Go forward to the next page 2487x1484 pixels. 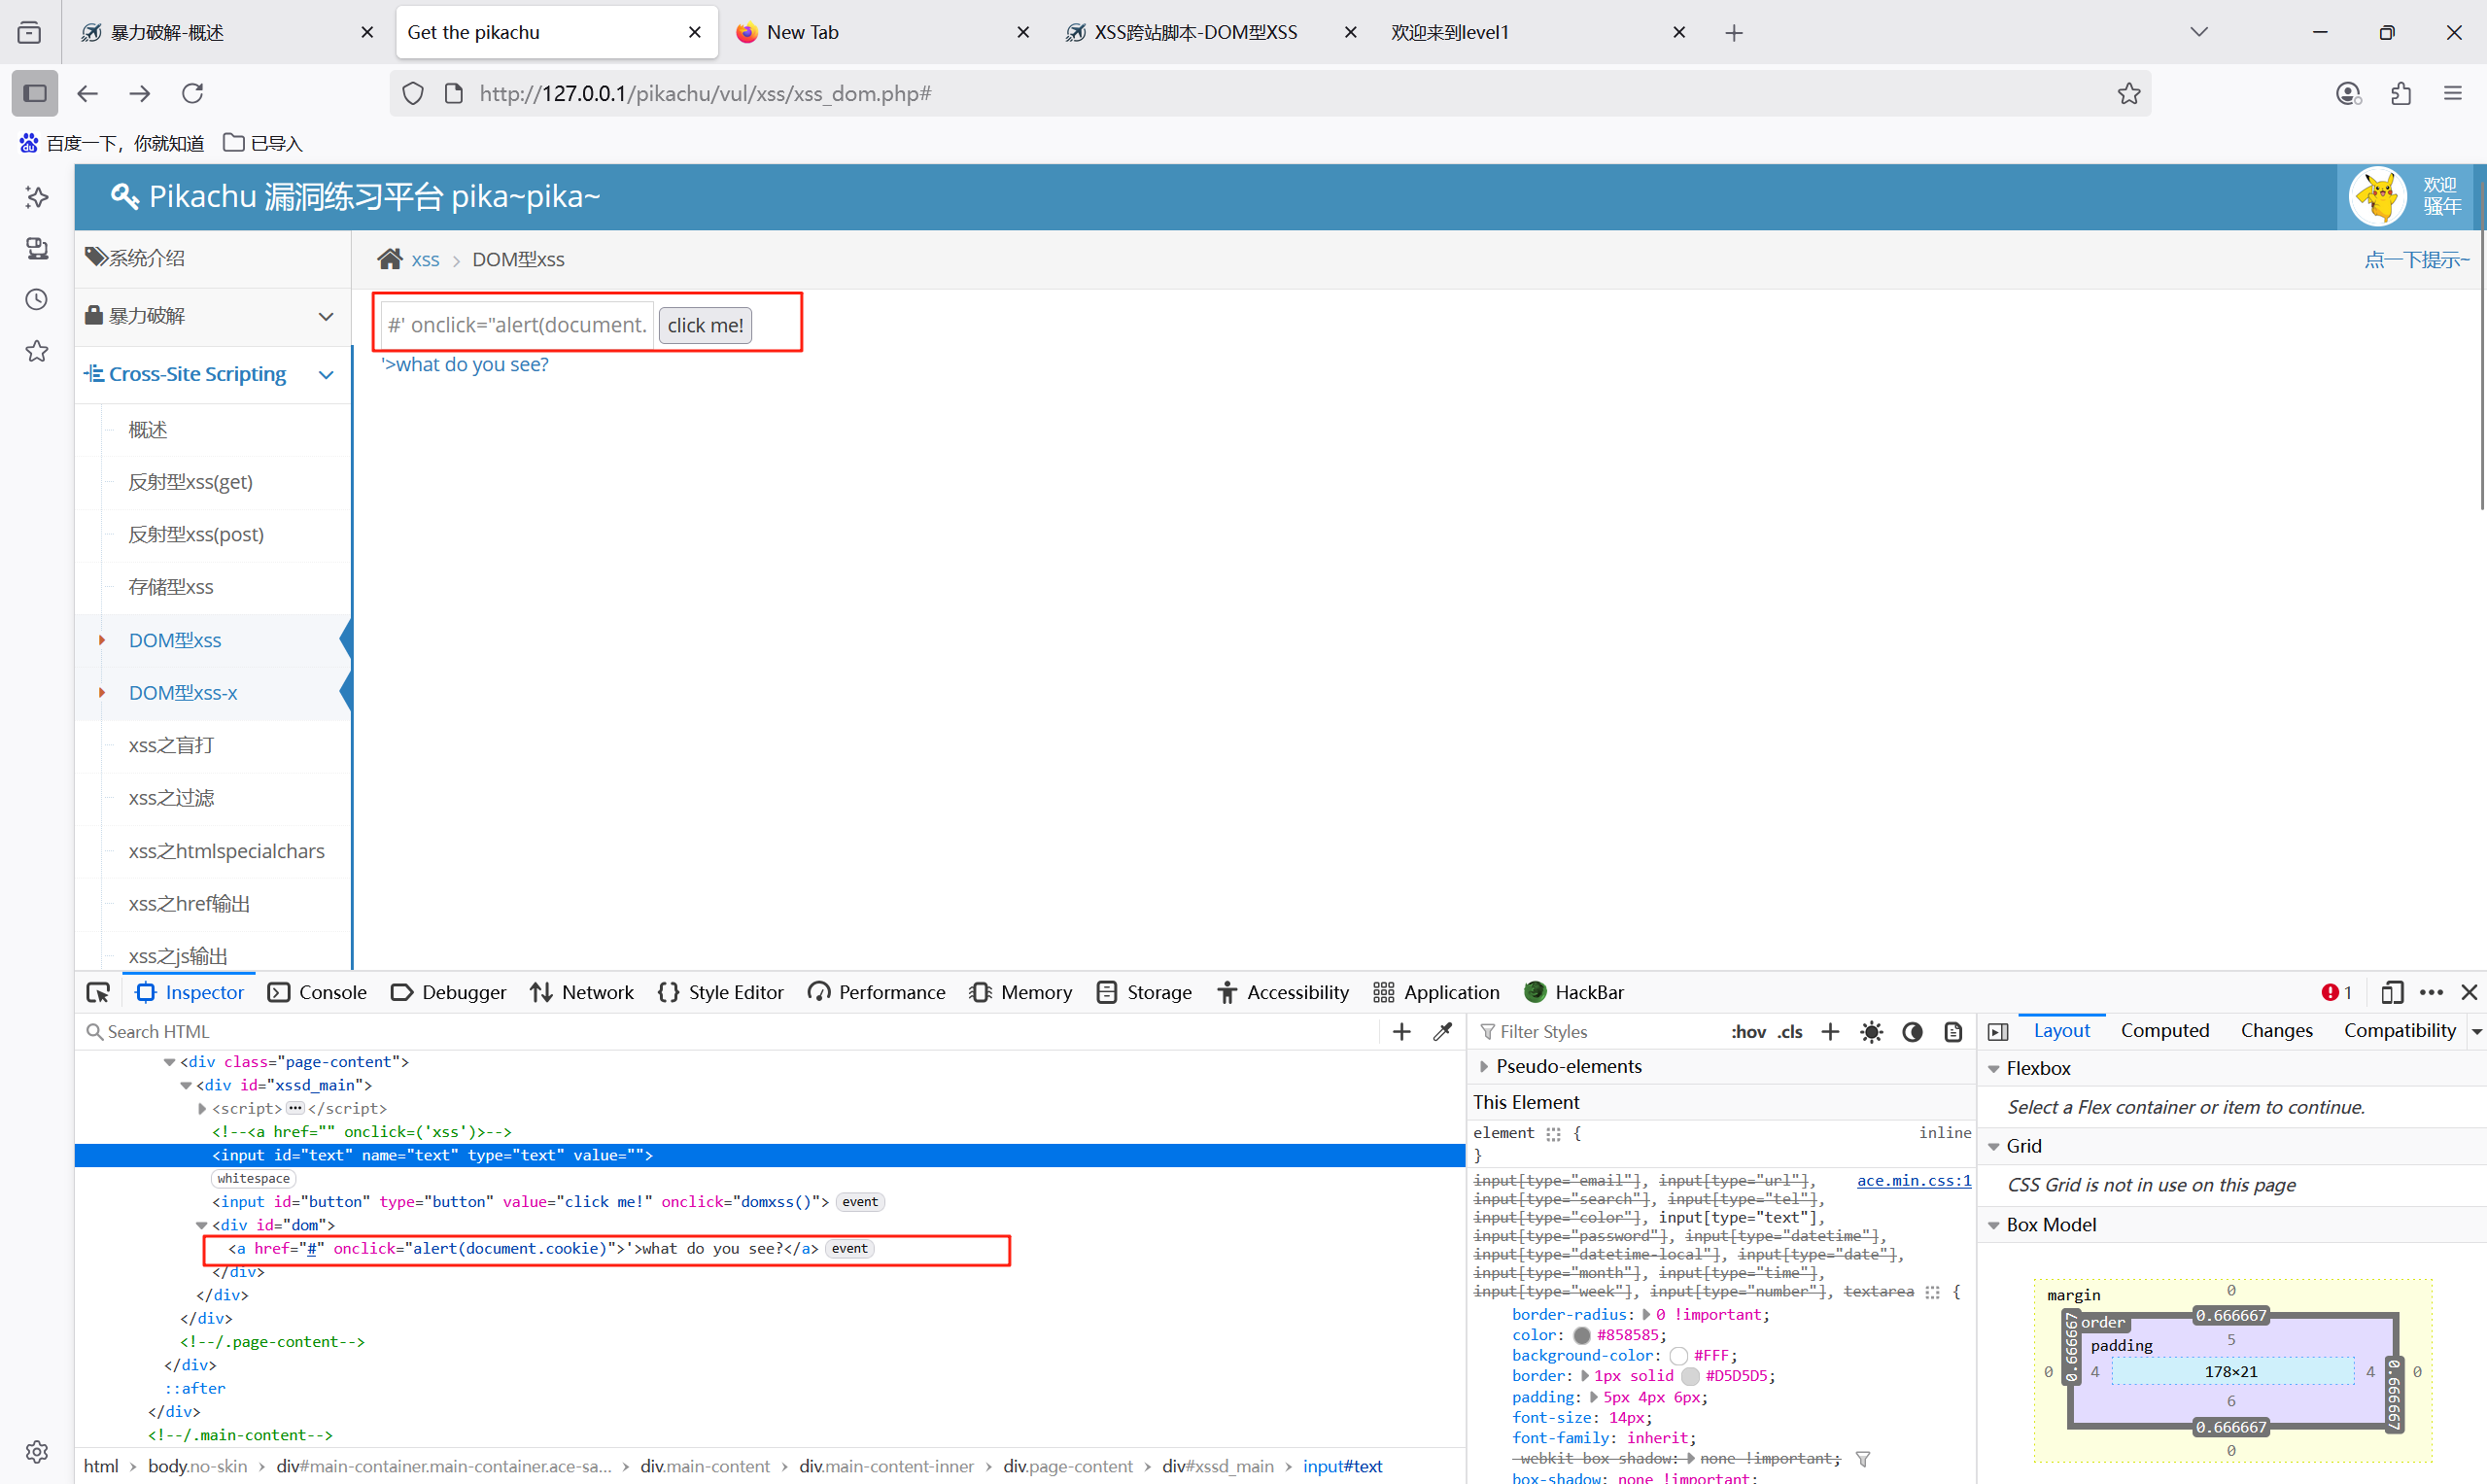click(x=140, y=93)
